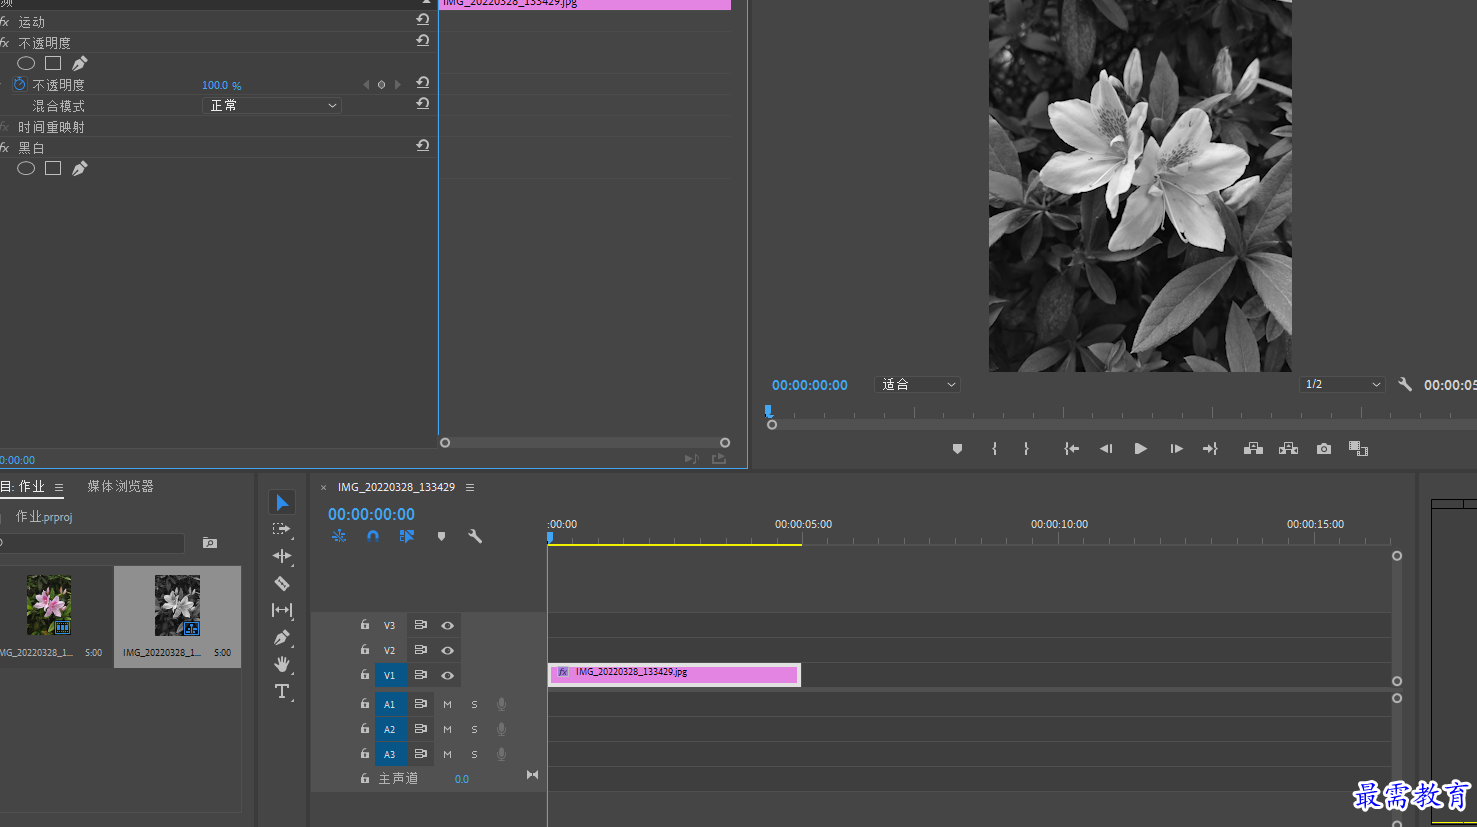The width and height of the screenshot is (1477, 827).
Task: Open program monitor settings wrench
Action: (1405, 384)
